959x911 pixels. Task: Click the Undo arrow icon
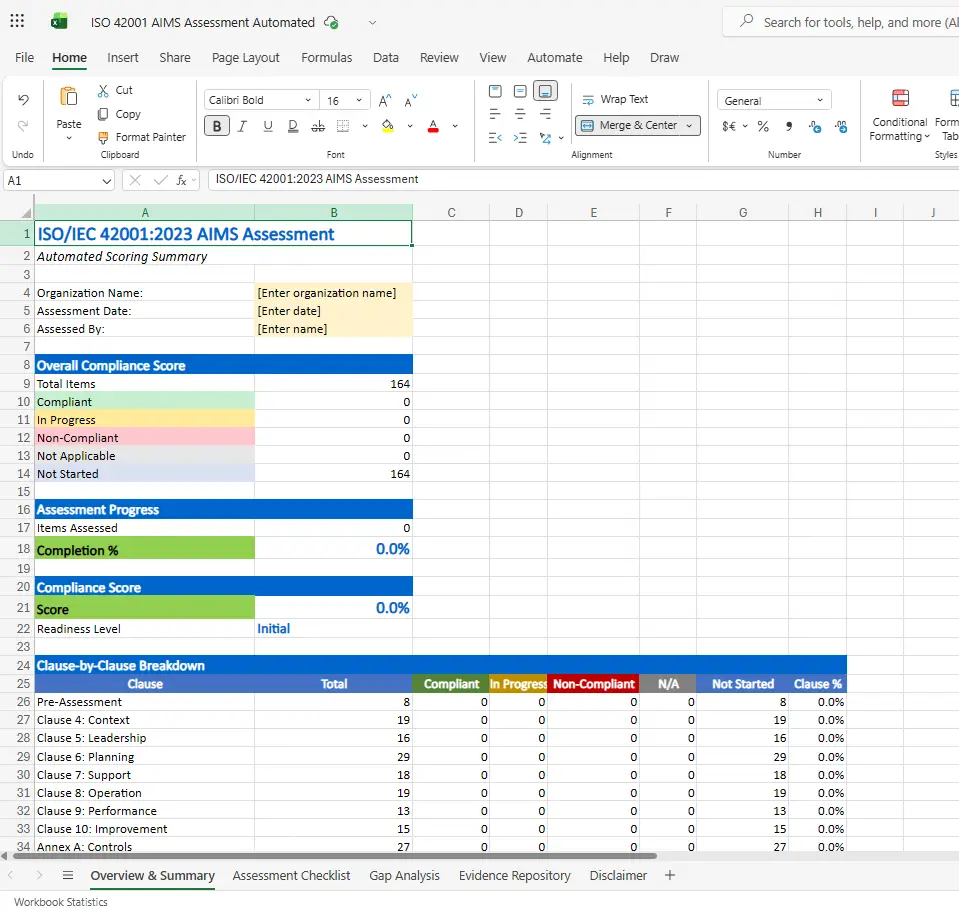[x=23, y=100]
